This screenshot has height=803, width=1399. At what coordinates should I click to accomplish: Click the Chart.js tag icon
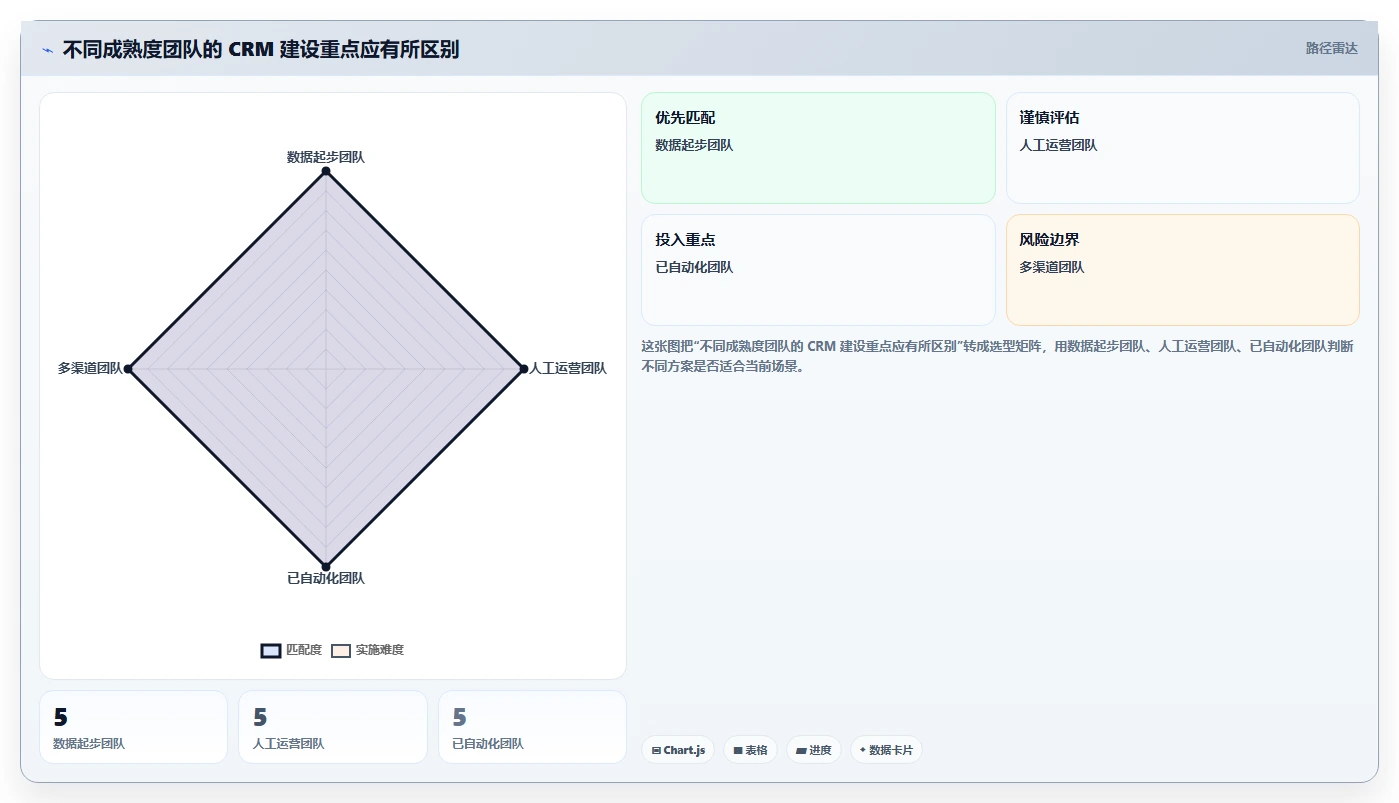[x=656, y=750]
